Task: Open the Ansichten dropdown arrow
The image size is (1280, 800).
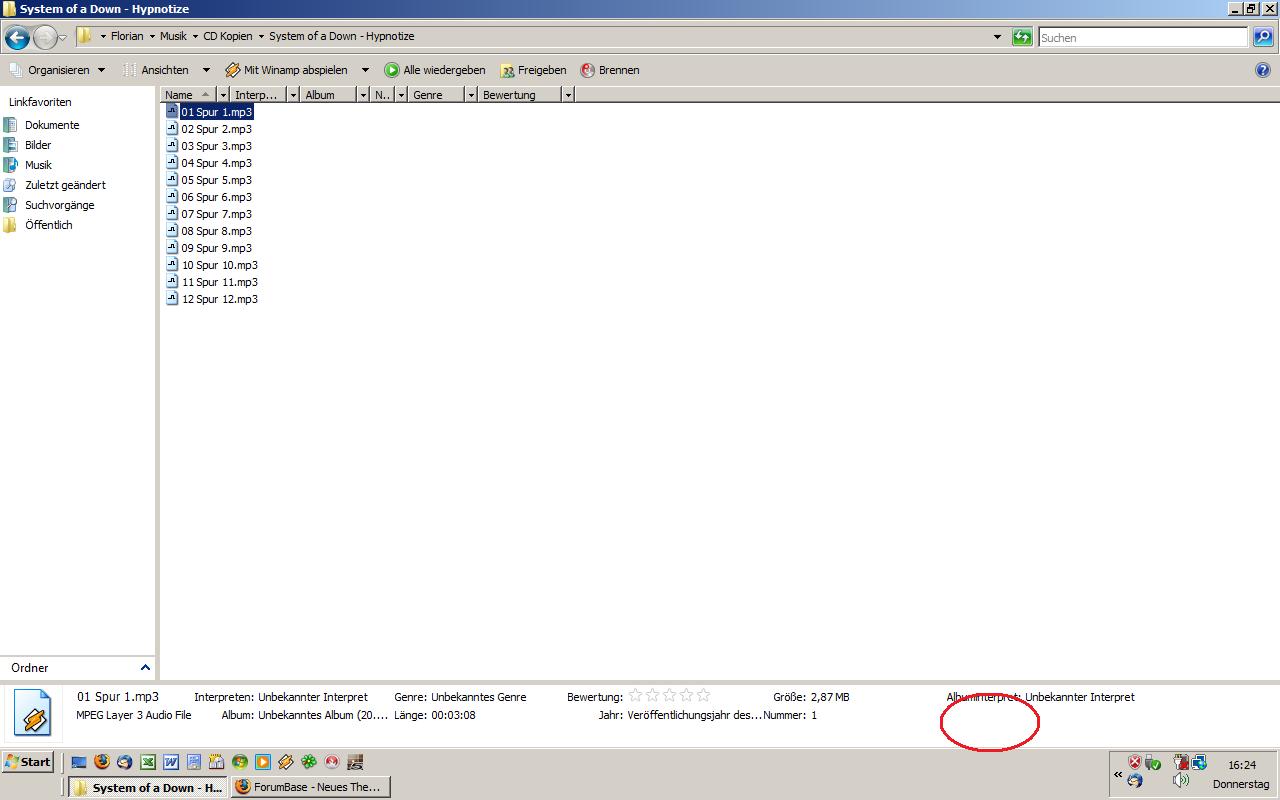Action: pos(206,70)
